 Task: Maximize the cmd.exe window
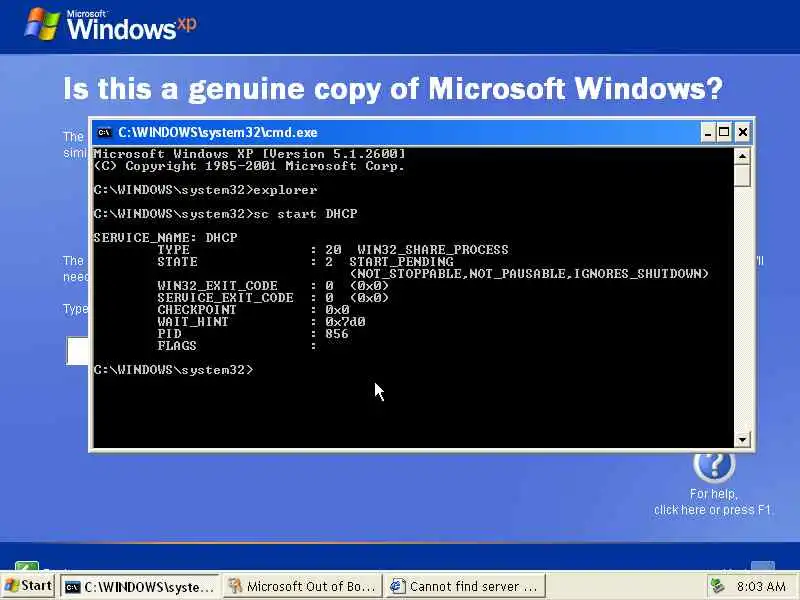pyautogui.click(x=724, y=133)
